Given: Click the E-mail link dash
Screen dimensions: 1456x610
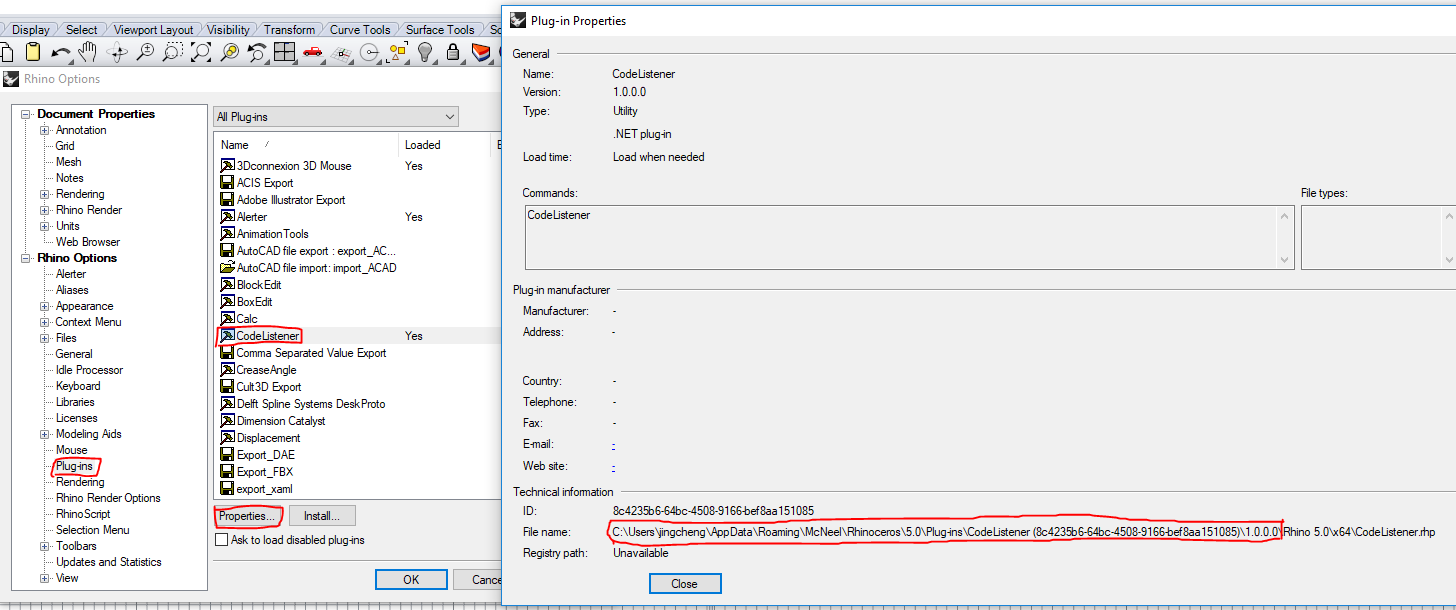Looking at the screenshot, I should [x=613, y=445].
